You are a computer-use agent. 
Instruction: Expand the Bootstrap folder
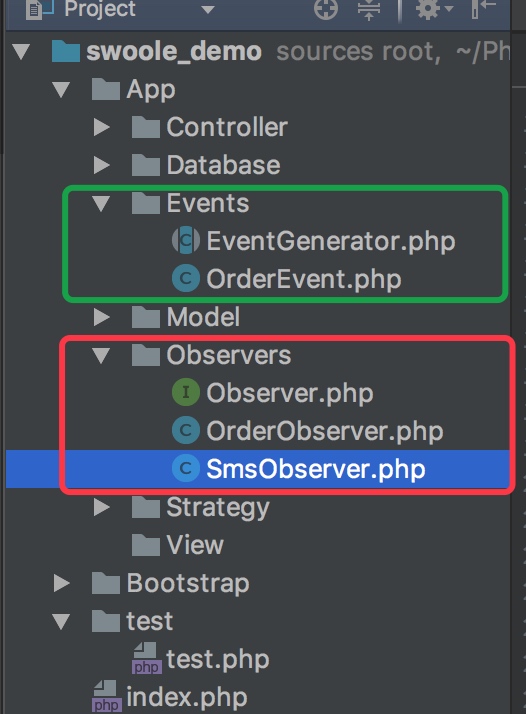coord(61,583)
